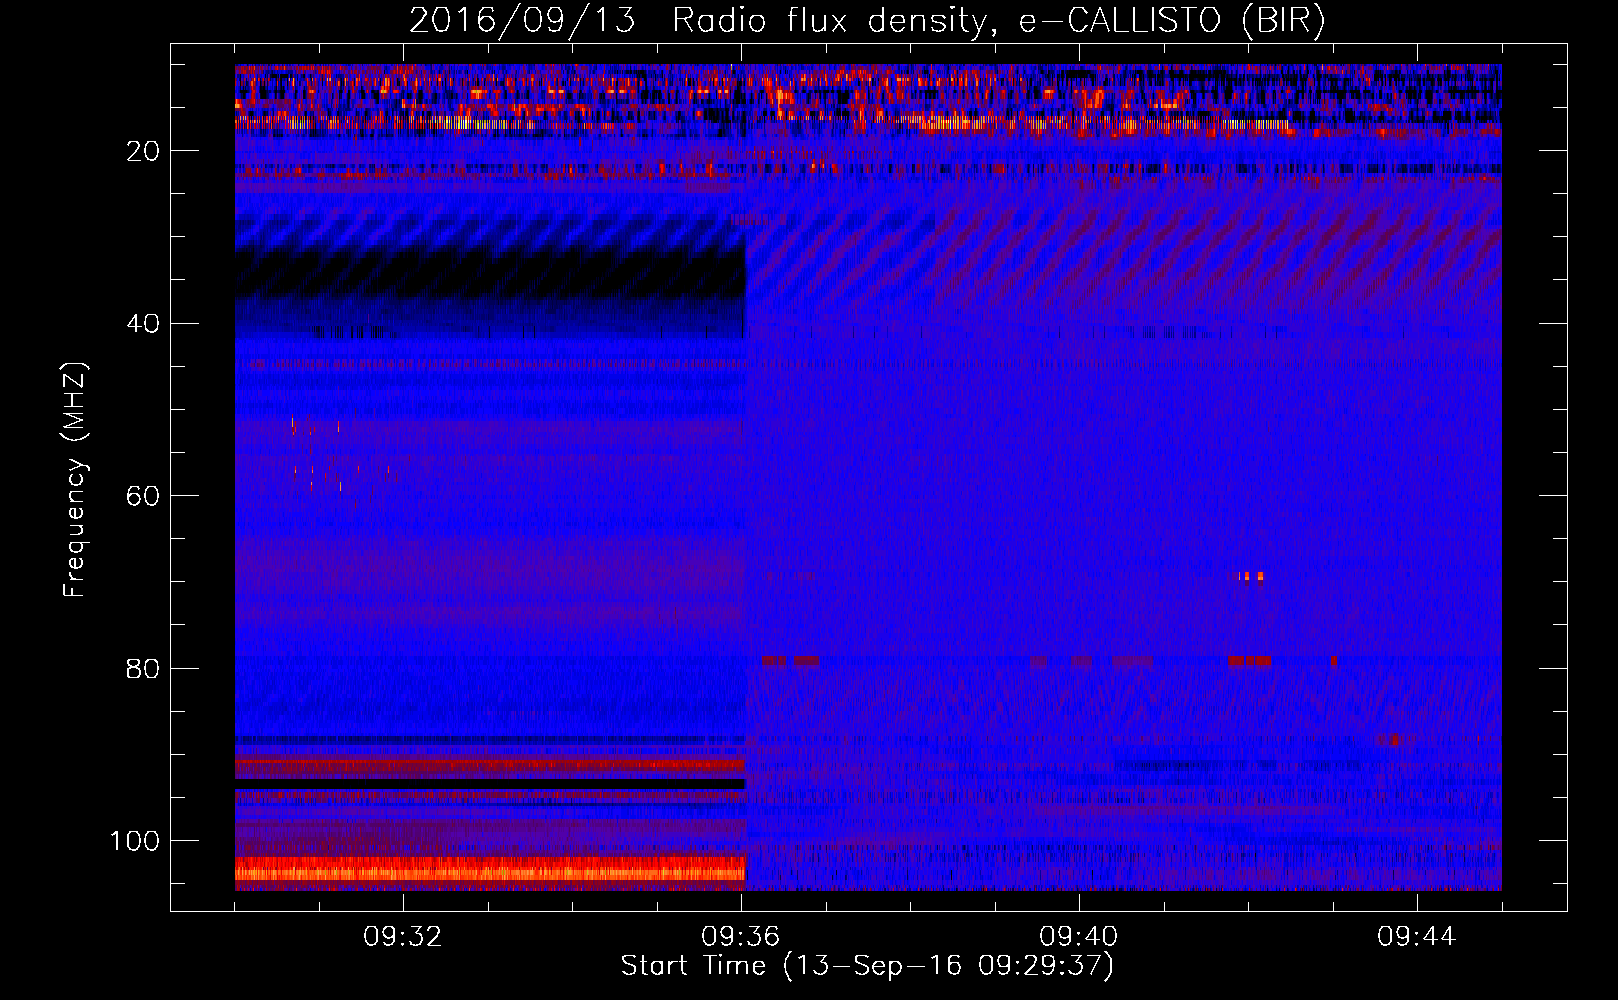
Task: Click the frequency tick label '80'
Action: pos(143,668)
